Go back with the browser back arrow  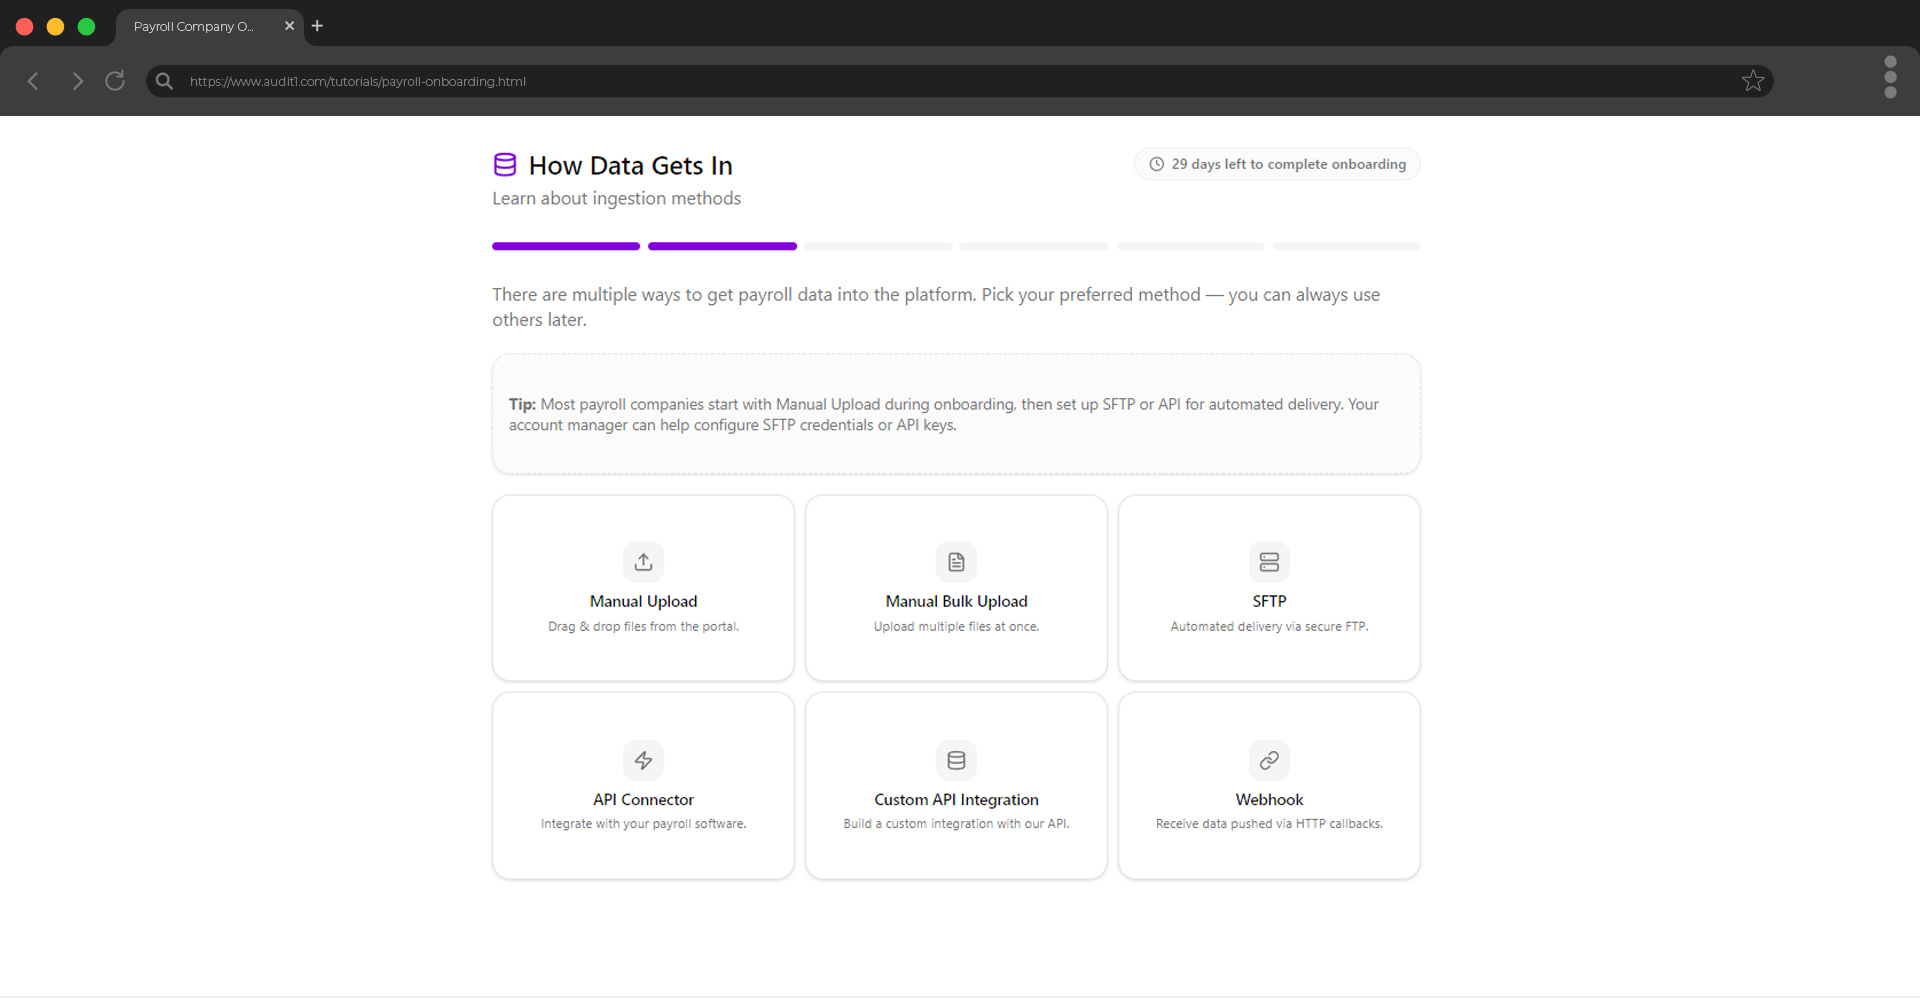click(x=33, y=81)
